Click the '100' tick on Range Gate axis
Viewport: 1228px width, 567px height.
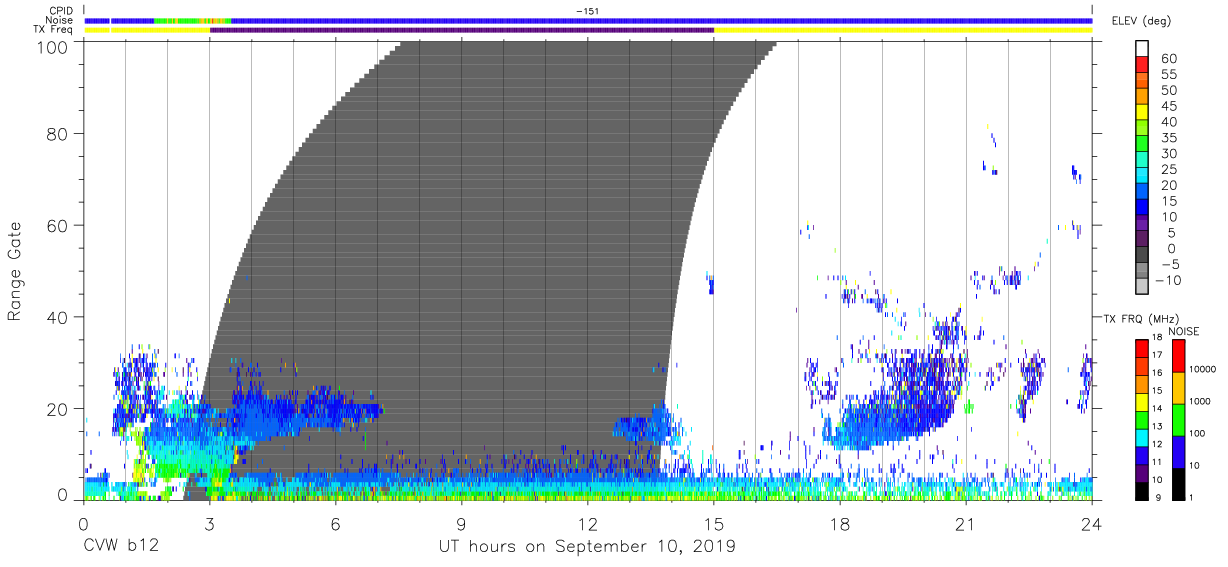53,48
